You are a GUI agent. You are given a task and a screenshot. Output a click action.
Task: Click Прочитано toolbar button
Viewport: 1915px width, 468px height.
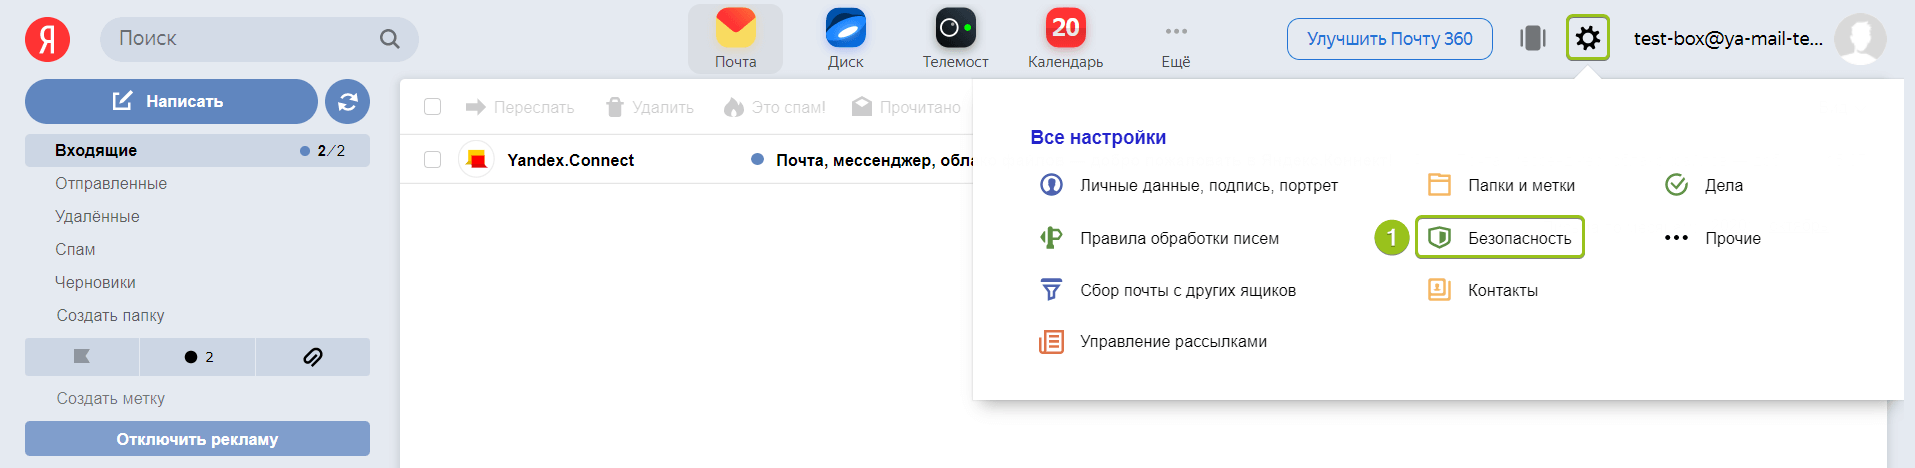click(x=906, y=107)
